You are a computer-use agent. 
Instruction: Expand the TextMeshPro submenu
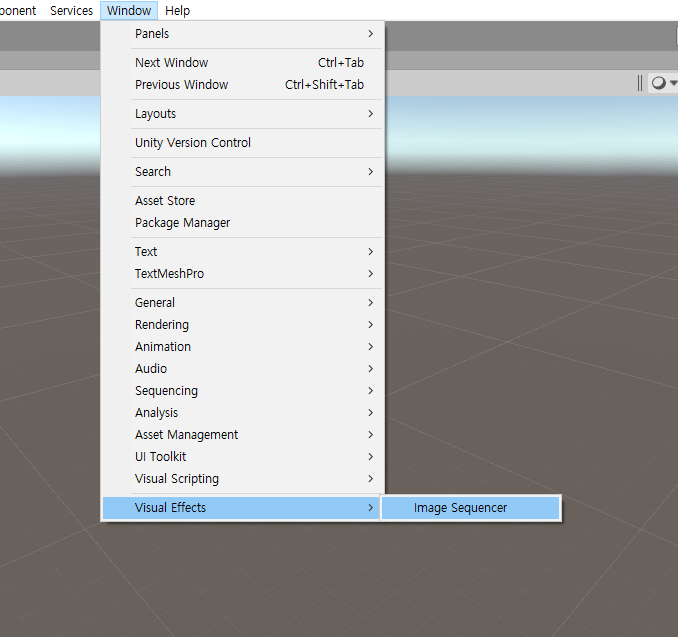(x=243, y=274)
